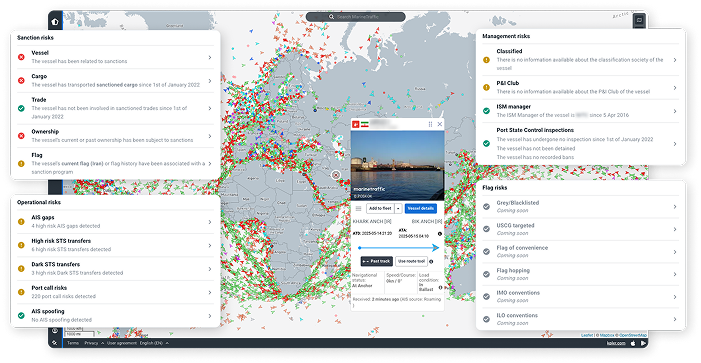
Task: Select the Flag hopping row
Action: point(580,274)
